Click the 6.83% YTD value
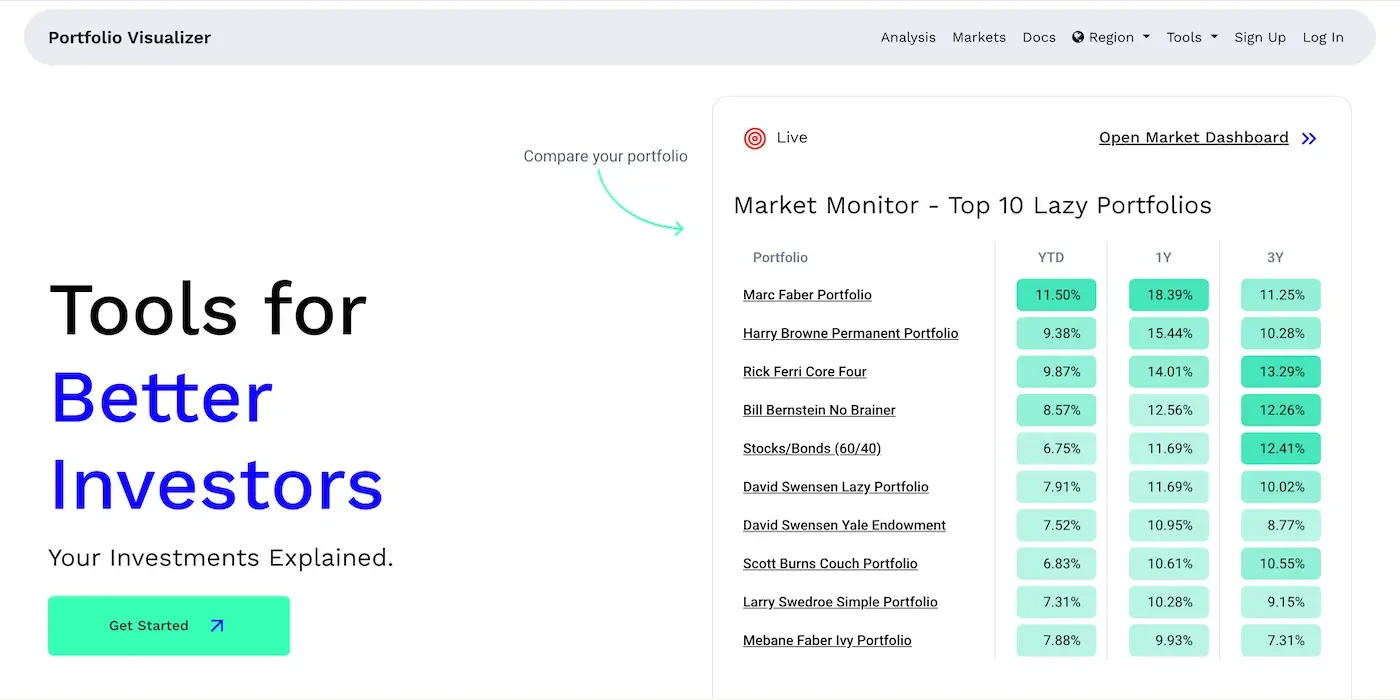 [x=1057, y=564]
